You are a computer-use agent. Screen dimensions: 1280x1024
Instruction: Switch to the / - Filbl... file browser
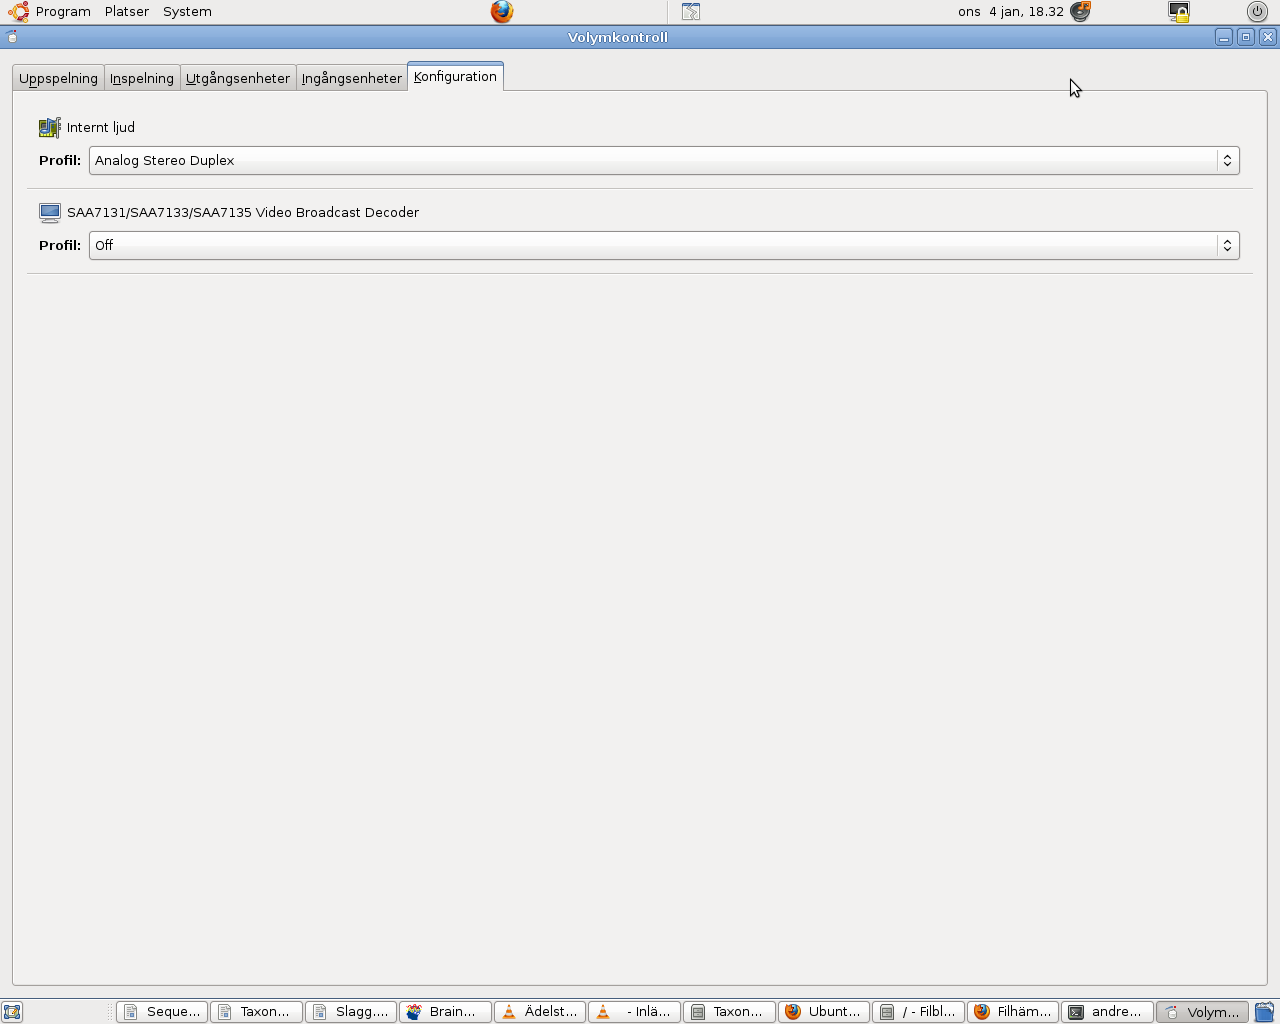point(918,1012)
